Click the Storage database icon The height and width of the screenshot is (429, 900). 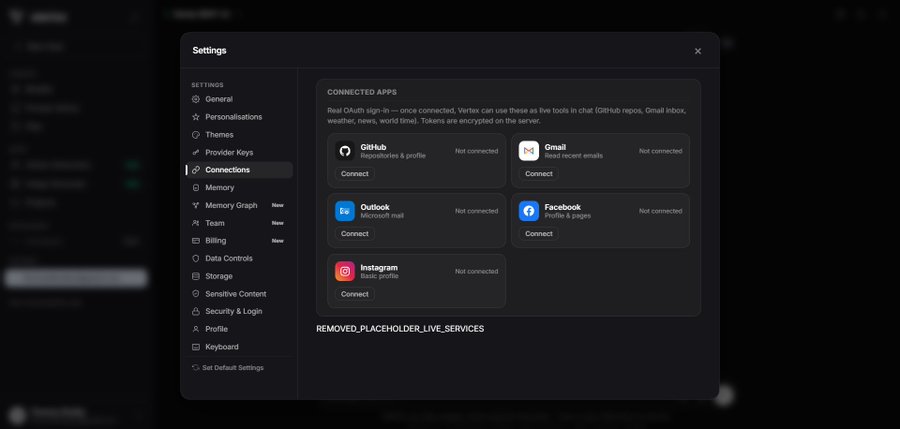click(196, 276)
